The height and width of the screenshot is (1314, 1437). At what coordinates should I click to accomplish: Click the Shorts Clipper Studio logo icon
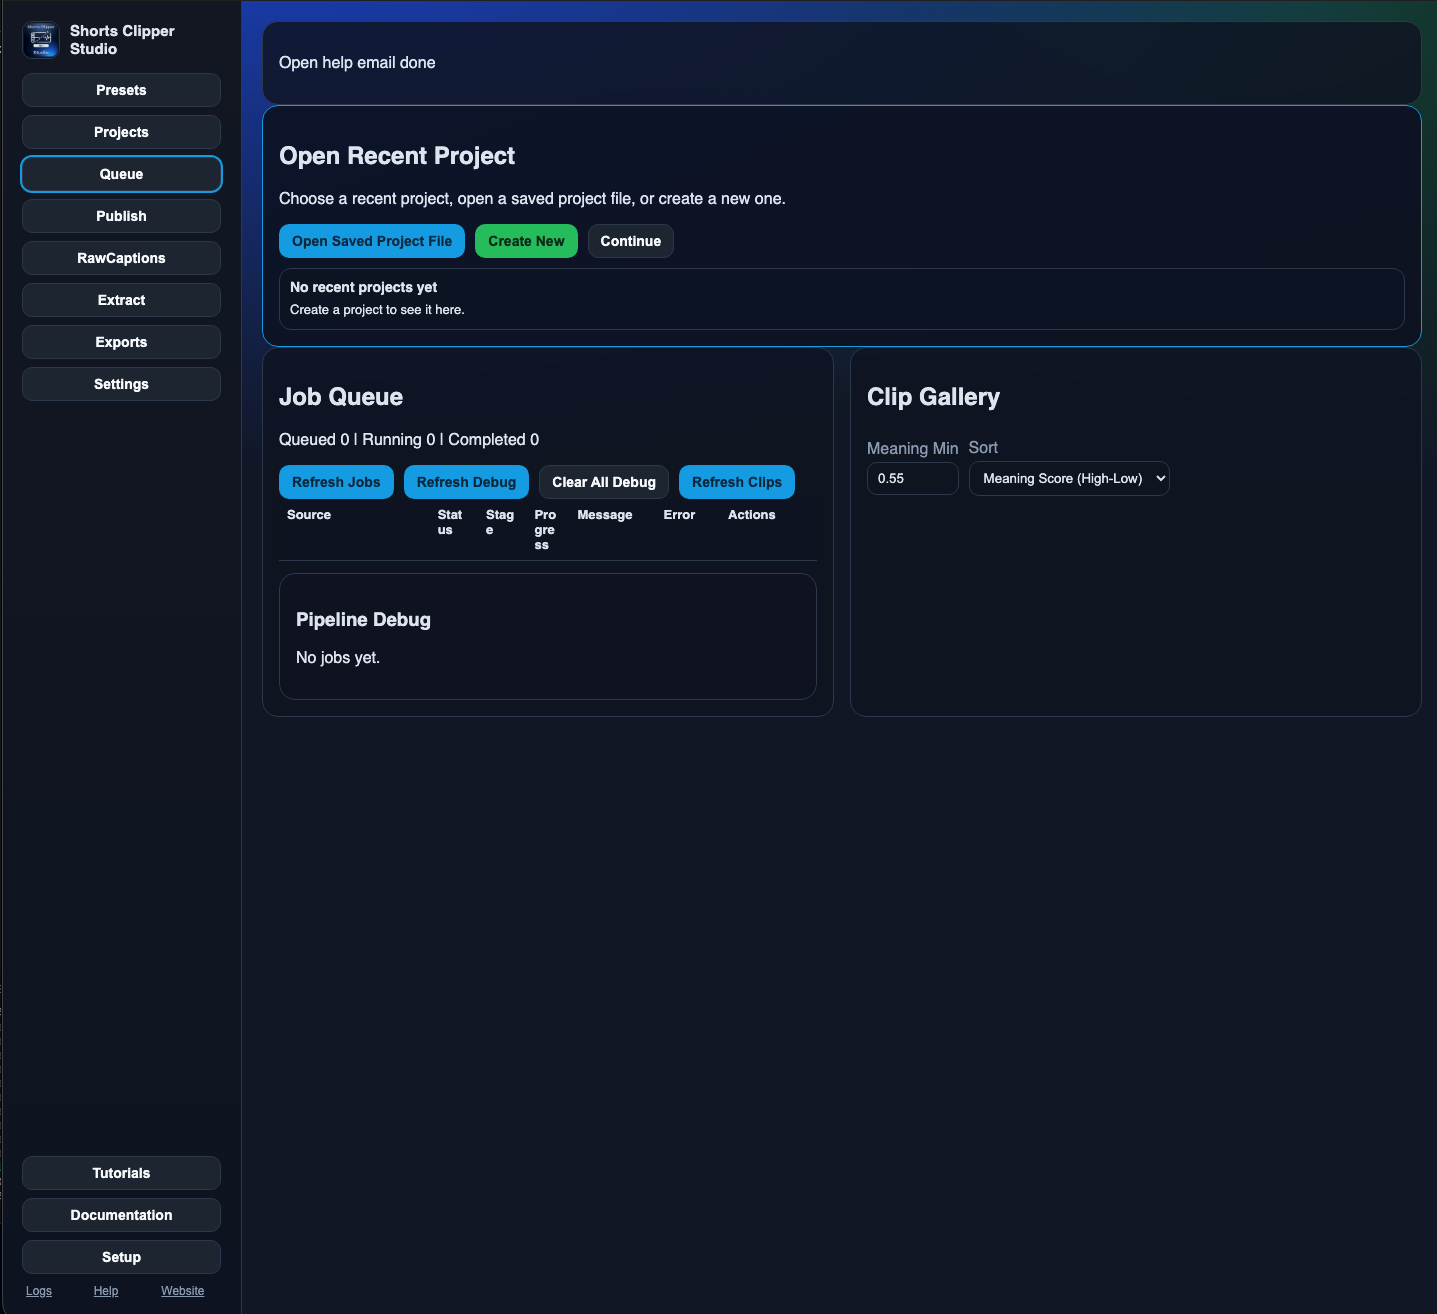point(41,40)
